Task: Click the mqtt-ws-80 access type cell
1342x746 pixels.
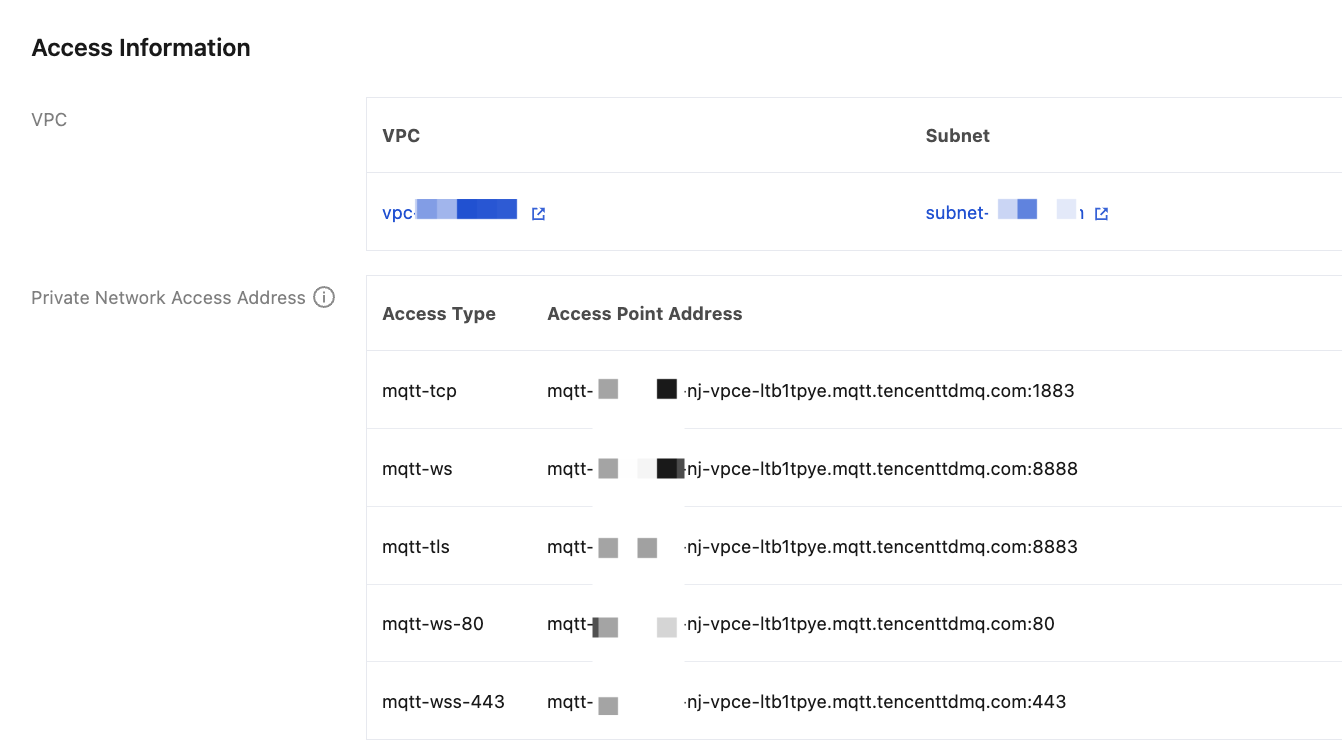Action: pyautogui.click(x=433, y=624)
